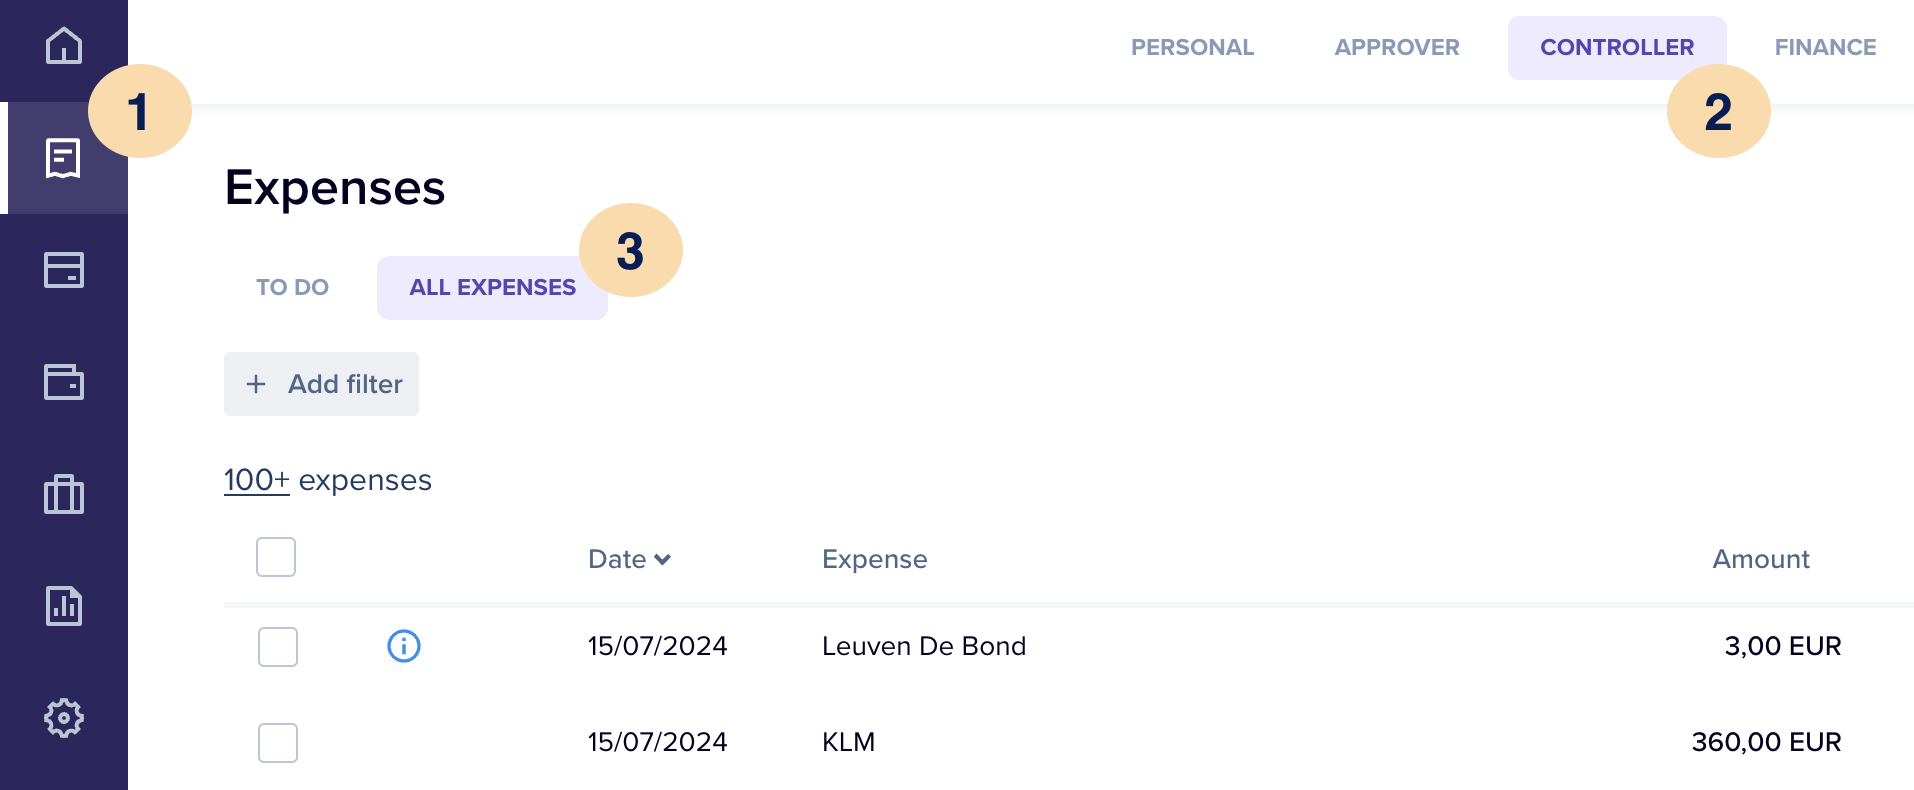Screen dimensions: 1914x790
Task: Click the Add filter button
Action: click(x=321, y=384)
